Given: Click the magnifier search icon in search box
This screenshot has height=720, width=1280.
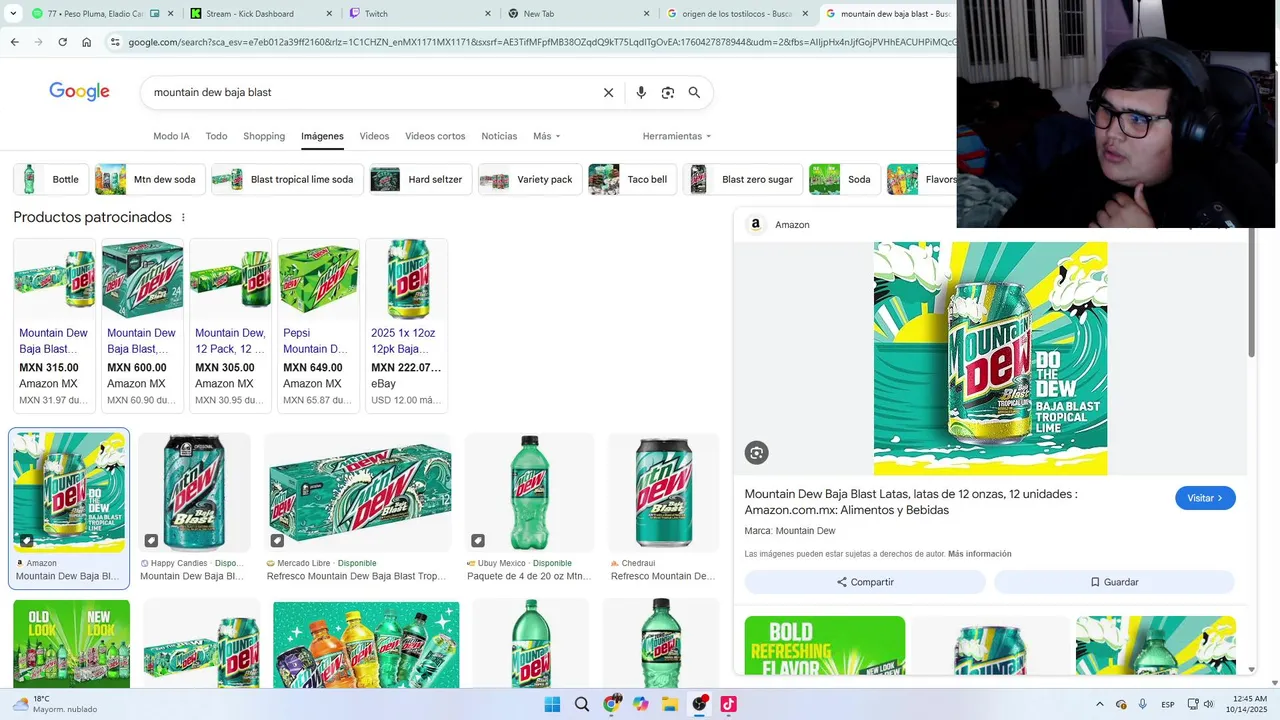Looking at the screenshot, I should click(x=694, y=92).
